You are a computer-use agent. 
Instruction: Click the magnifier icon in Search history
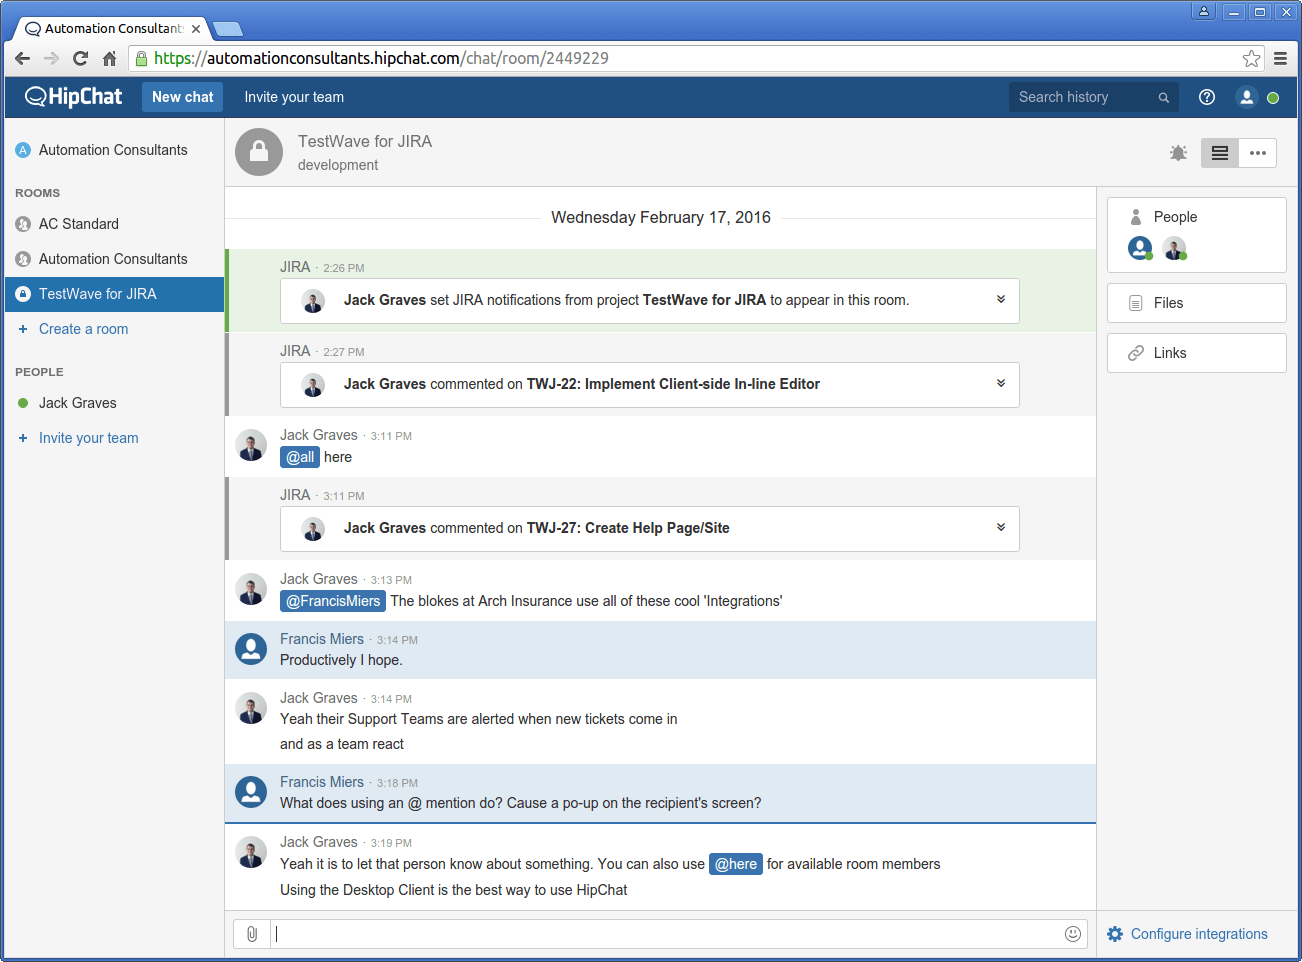(x=1164, y=97)
